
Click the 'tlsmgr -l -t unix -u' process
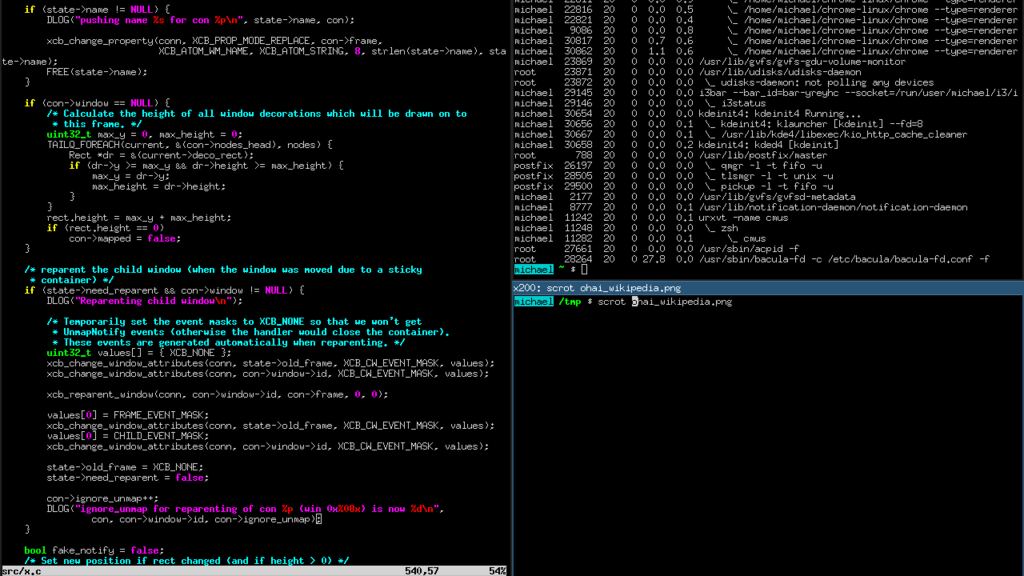(x=777, y=176)
